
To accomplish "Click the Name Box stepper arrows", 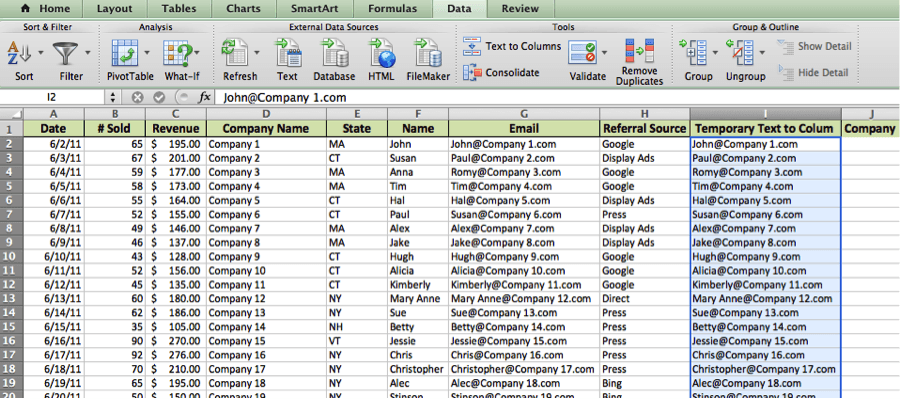I will (x=113, y=98).
